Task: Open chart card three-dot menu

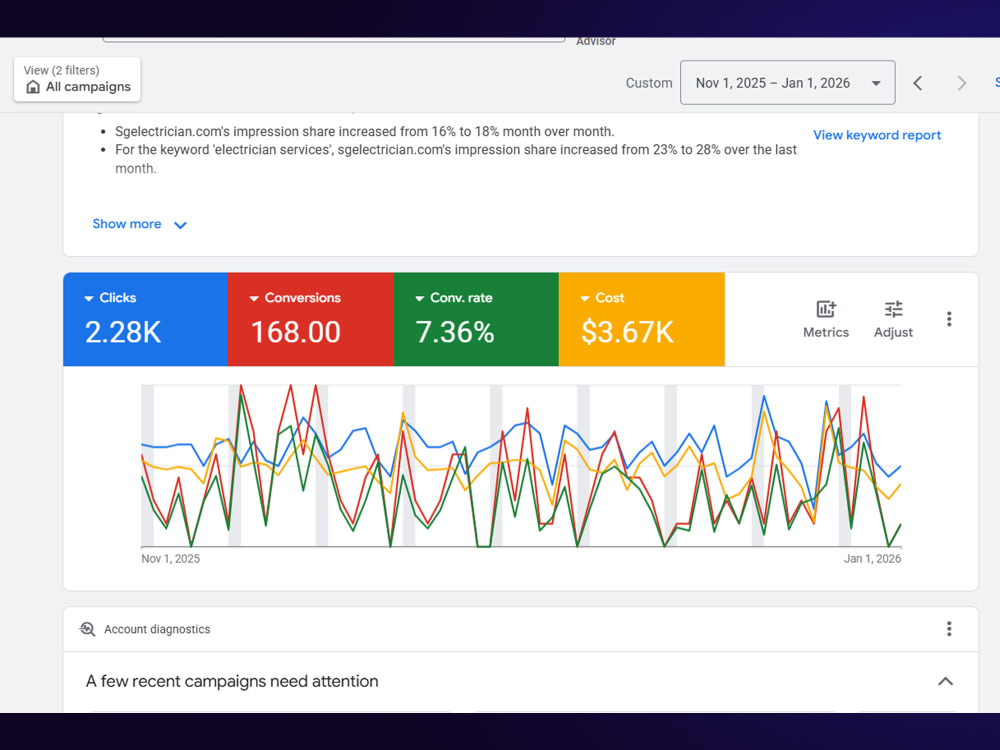Action: [x=949, y=319]
